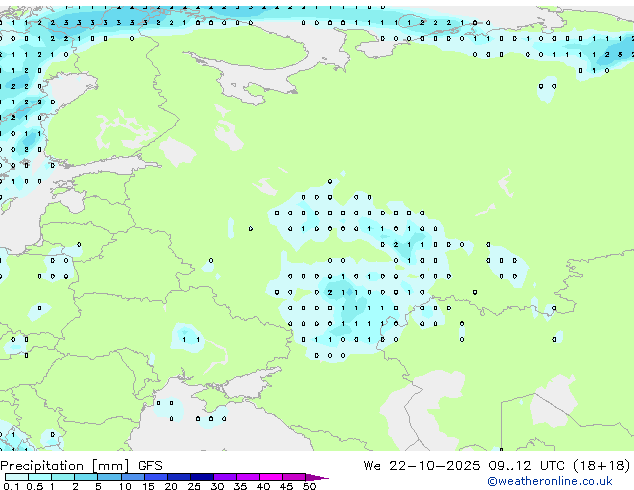Select the legend value '25'
Image resolution: width=634 pixels, height=490 pixels.
194,486
